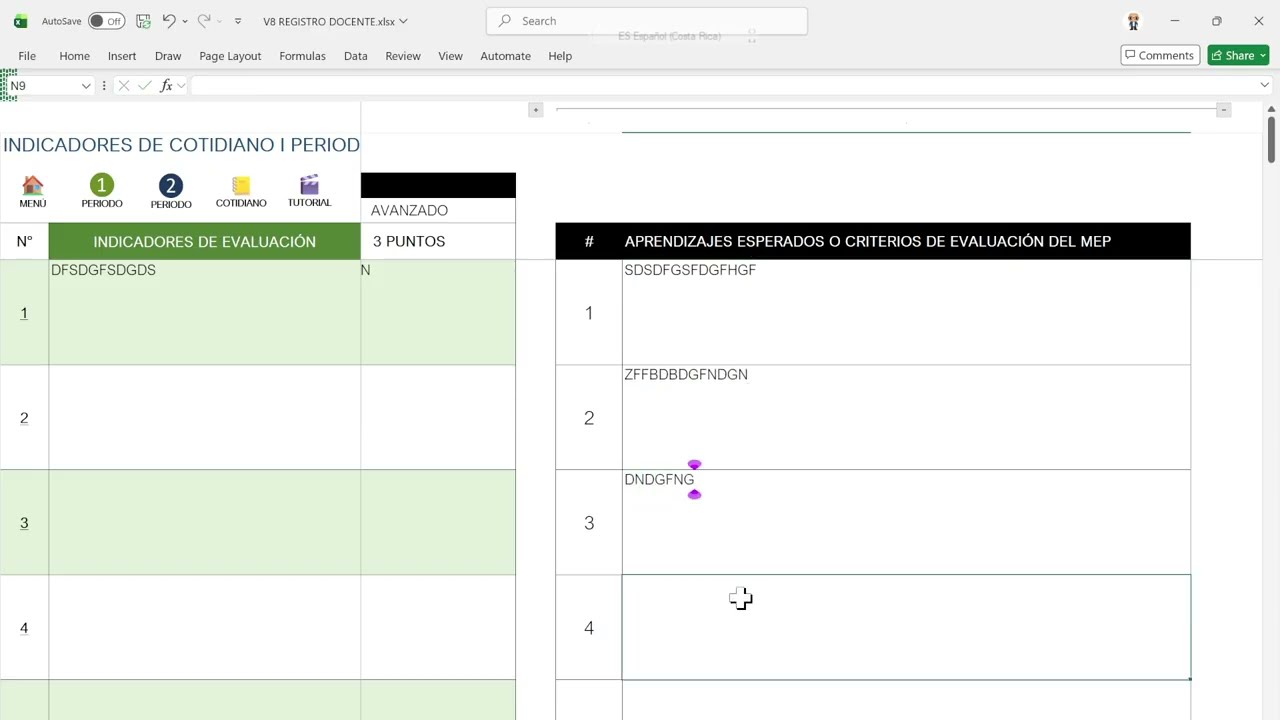Switch to the Home tab
The height and width of the screenshot is (720, 1280).
click(x=74, y=56)
